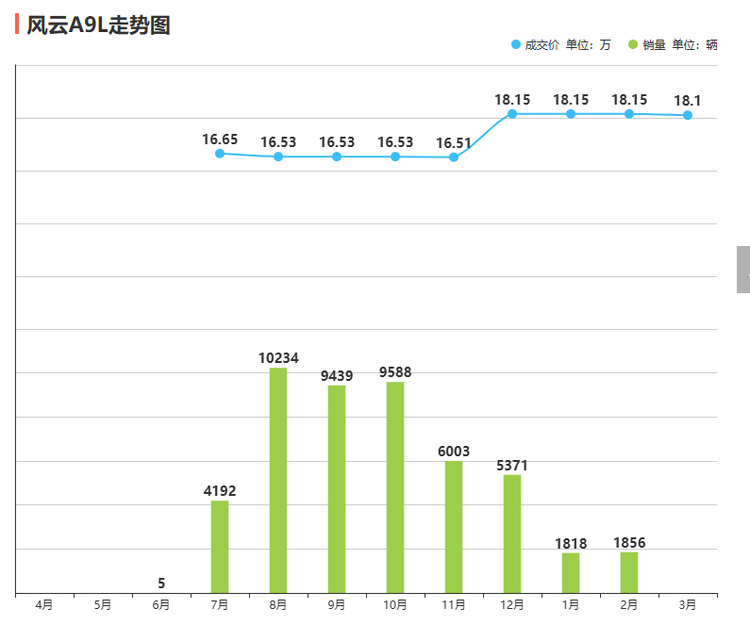750x625 pixels.
Task: Expand the gray side tab on right edge
Action: click(x=743, y=269)
